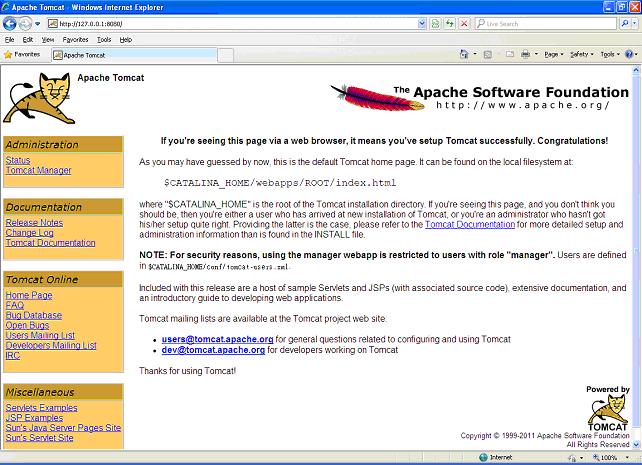
Task: Click the Favorites star button
Action: click(22, 54)
